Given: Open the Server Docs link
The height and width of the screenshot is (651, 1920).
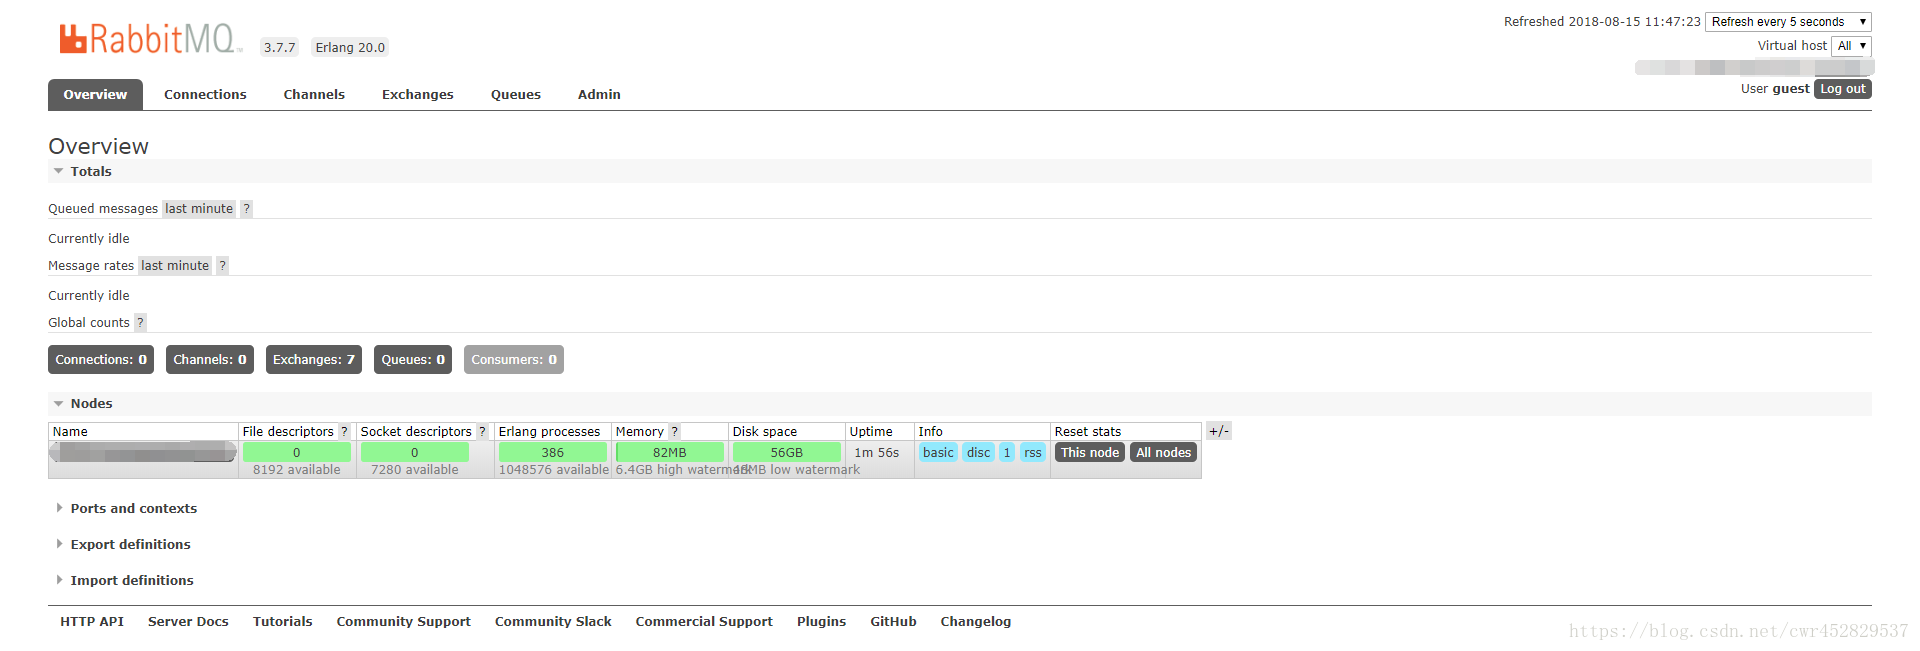Looking at the screenshot, I should [x=188, y=622].
